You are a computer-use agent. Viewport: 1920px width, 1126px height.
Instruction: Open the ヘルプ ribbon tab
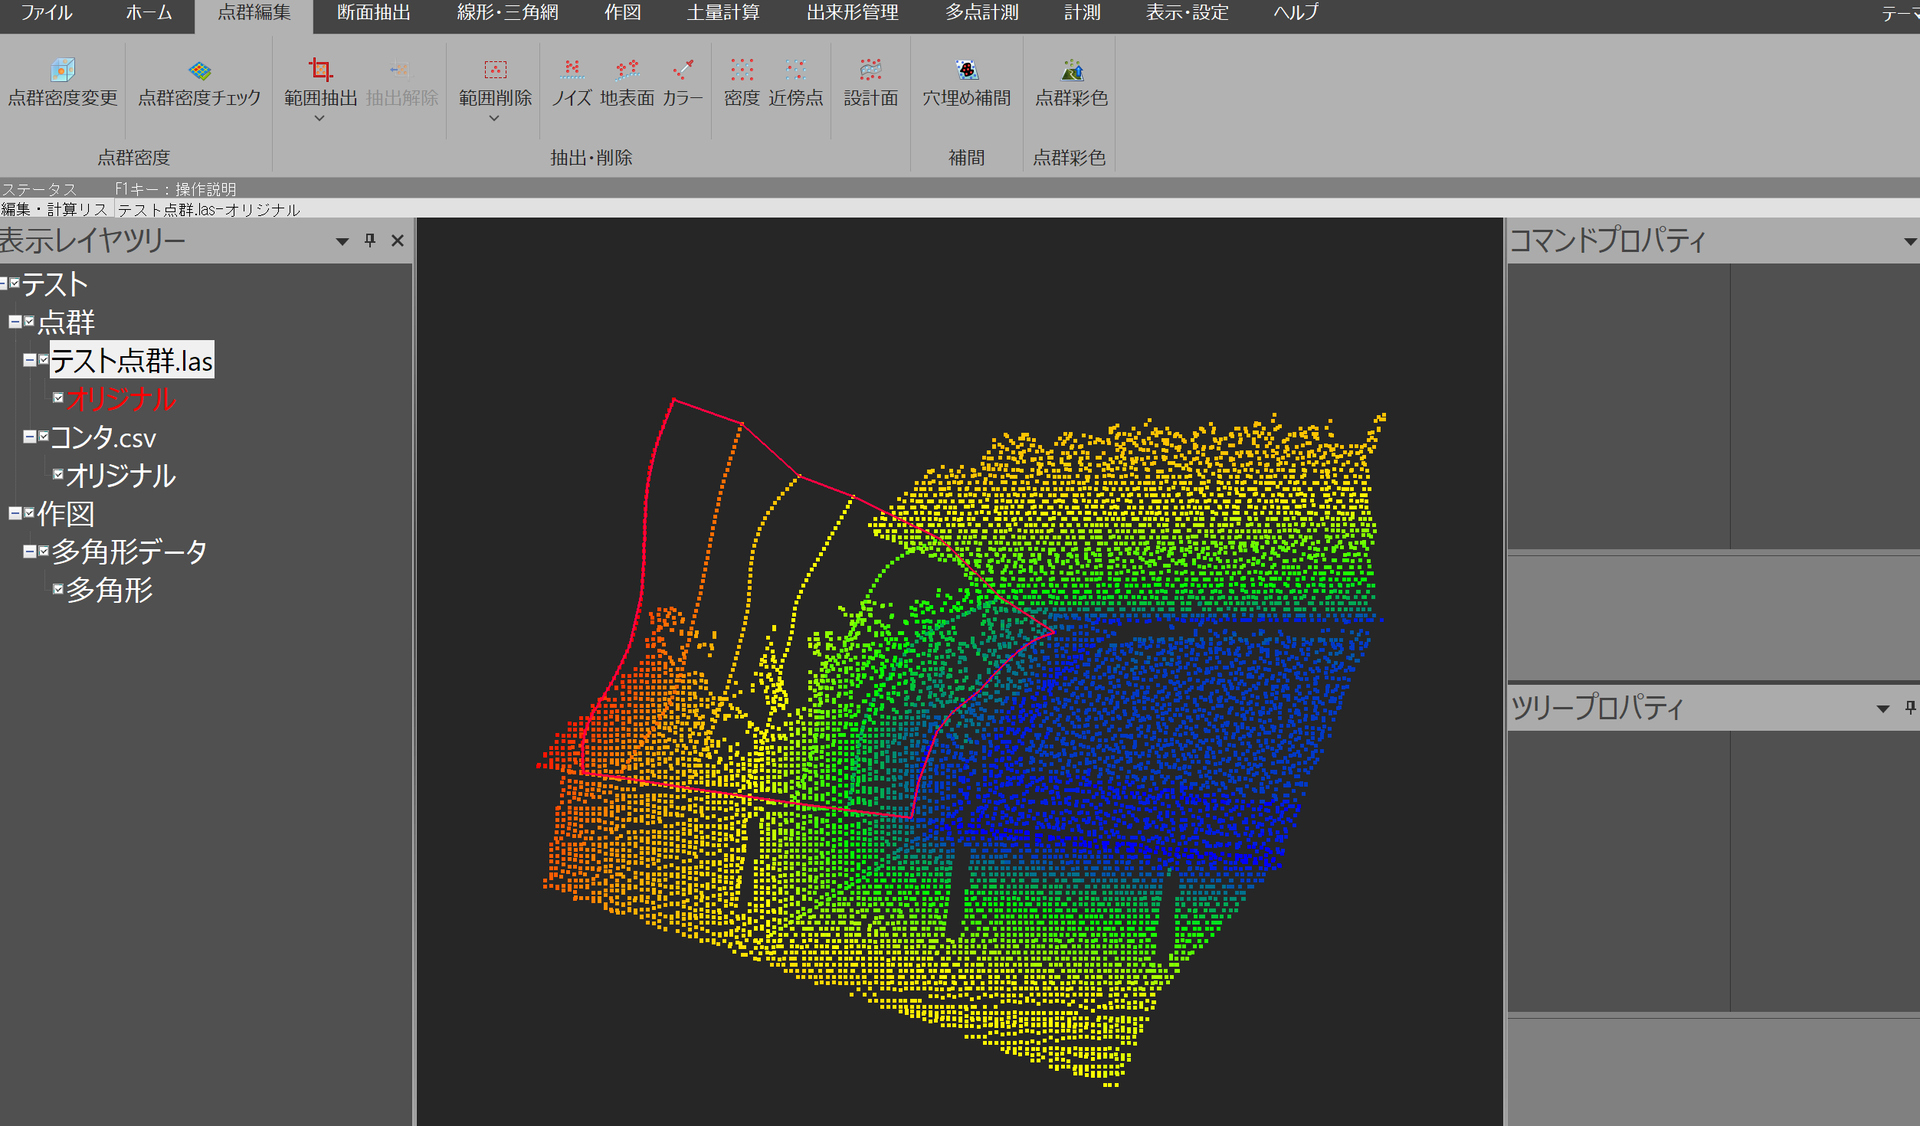pos(1296,13)
